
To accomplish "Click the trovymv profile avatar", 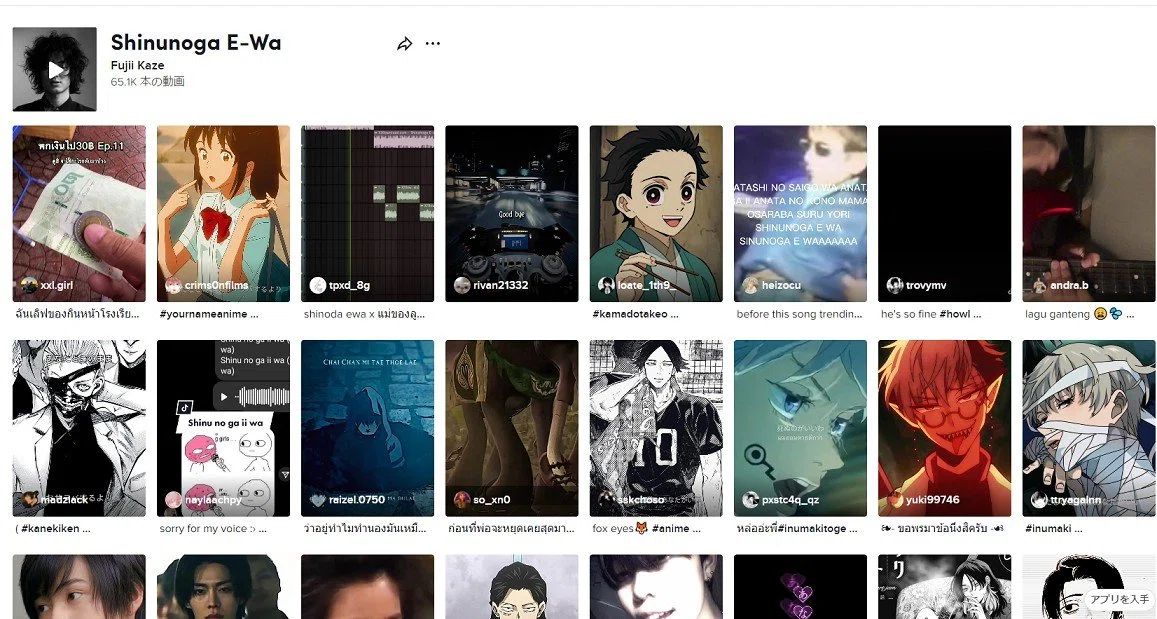I will pos(894,285).
